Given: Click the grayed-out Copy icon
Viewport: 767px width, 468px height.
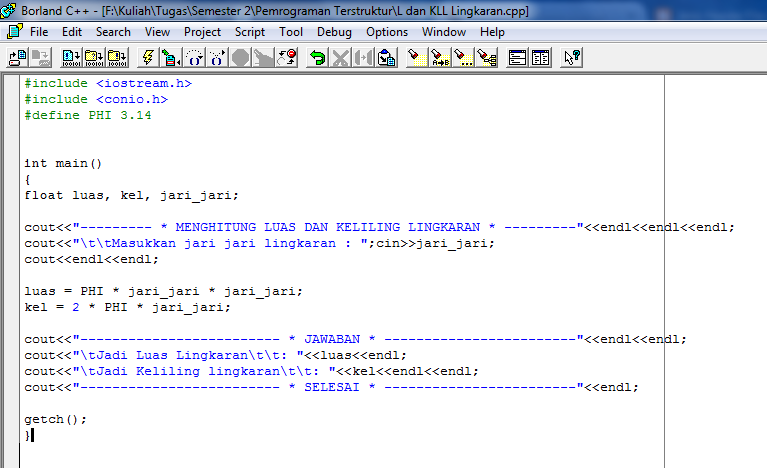Looking at the screenshot, I should point(363,58).
